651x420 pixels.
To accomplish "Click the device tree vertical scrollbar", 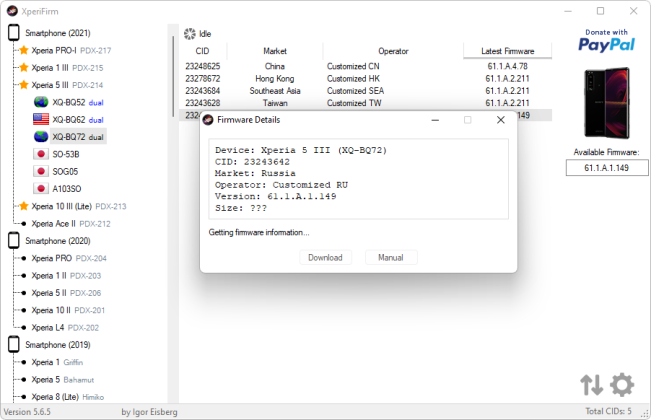I will click(173, 77).
